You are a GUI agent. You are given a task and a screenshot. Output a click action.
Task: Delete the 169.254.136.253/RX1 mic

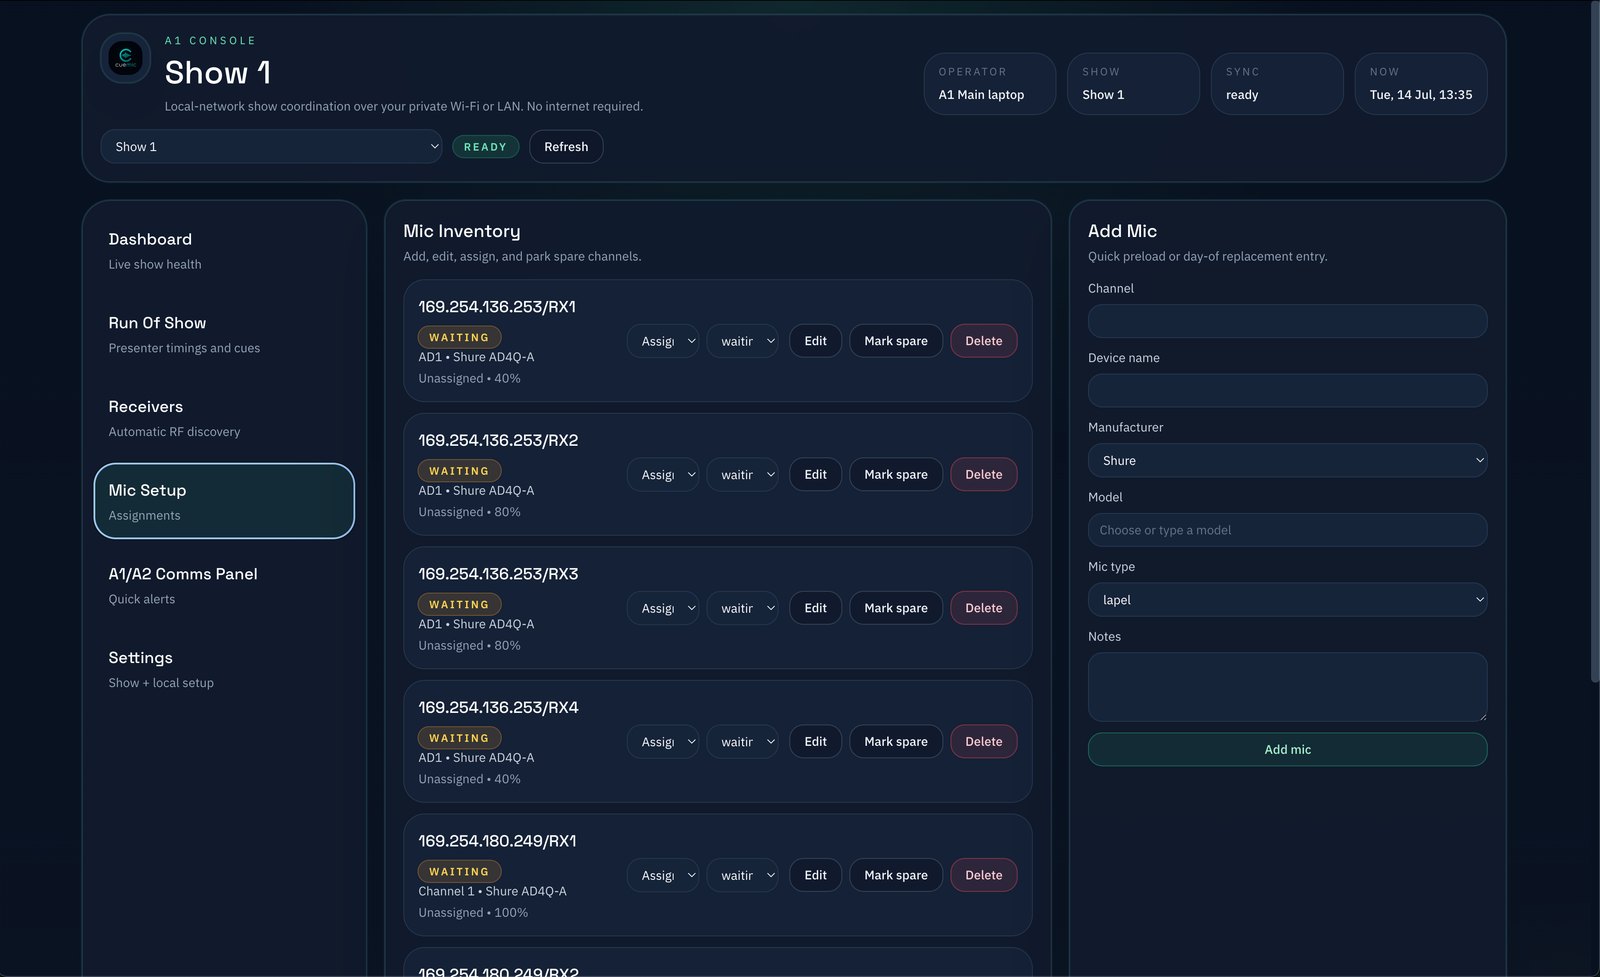pyautogui.click(x=984, y=341)
